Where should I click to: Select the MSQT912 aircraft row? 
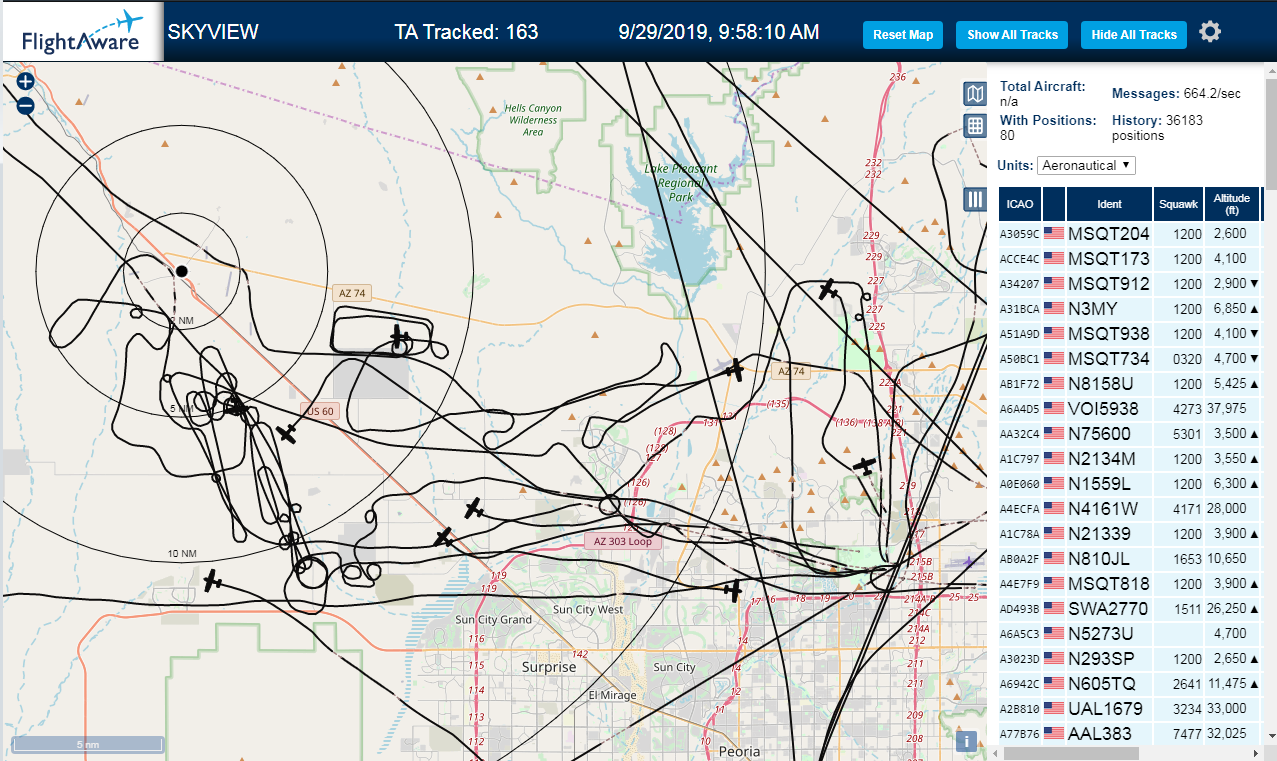pos(1130,284)
